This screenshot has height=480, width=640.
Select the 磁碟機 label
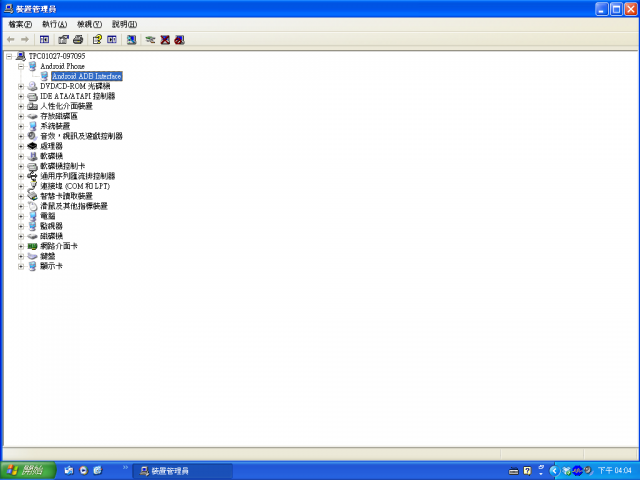pos(51,236)
